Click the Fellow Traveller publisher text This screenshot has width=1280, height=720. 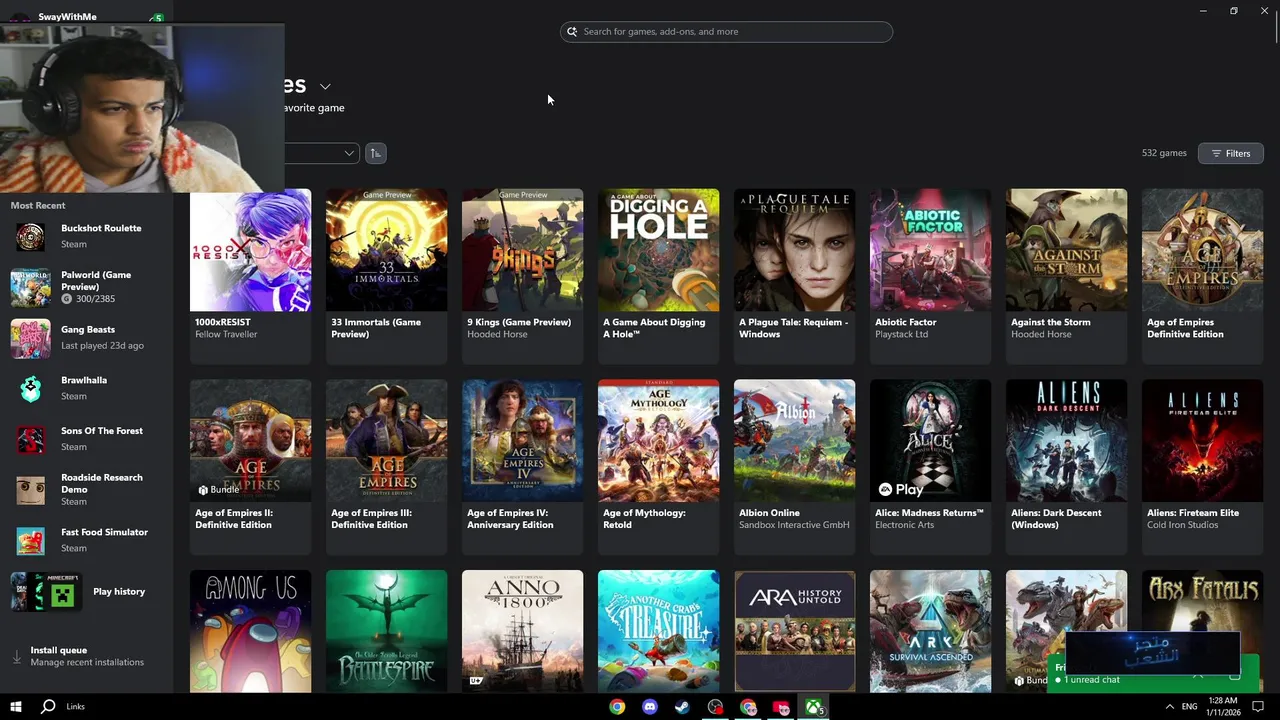226,334
